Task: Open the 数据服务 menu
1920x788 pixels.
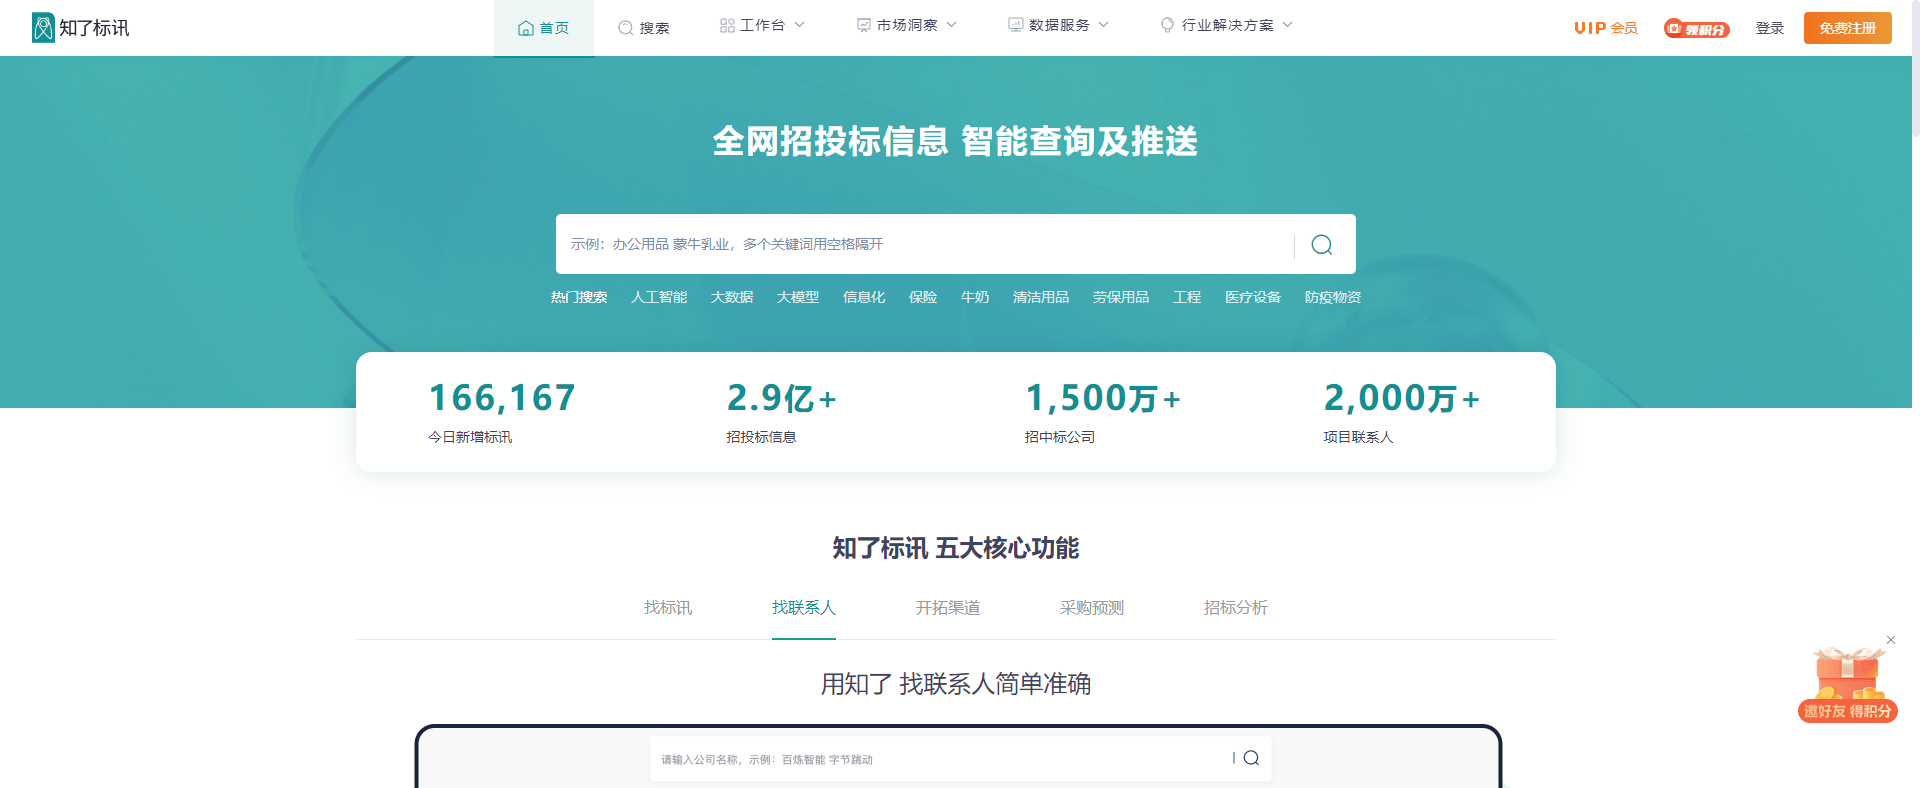Action: (1059, 25)
